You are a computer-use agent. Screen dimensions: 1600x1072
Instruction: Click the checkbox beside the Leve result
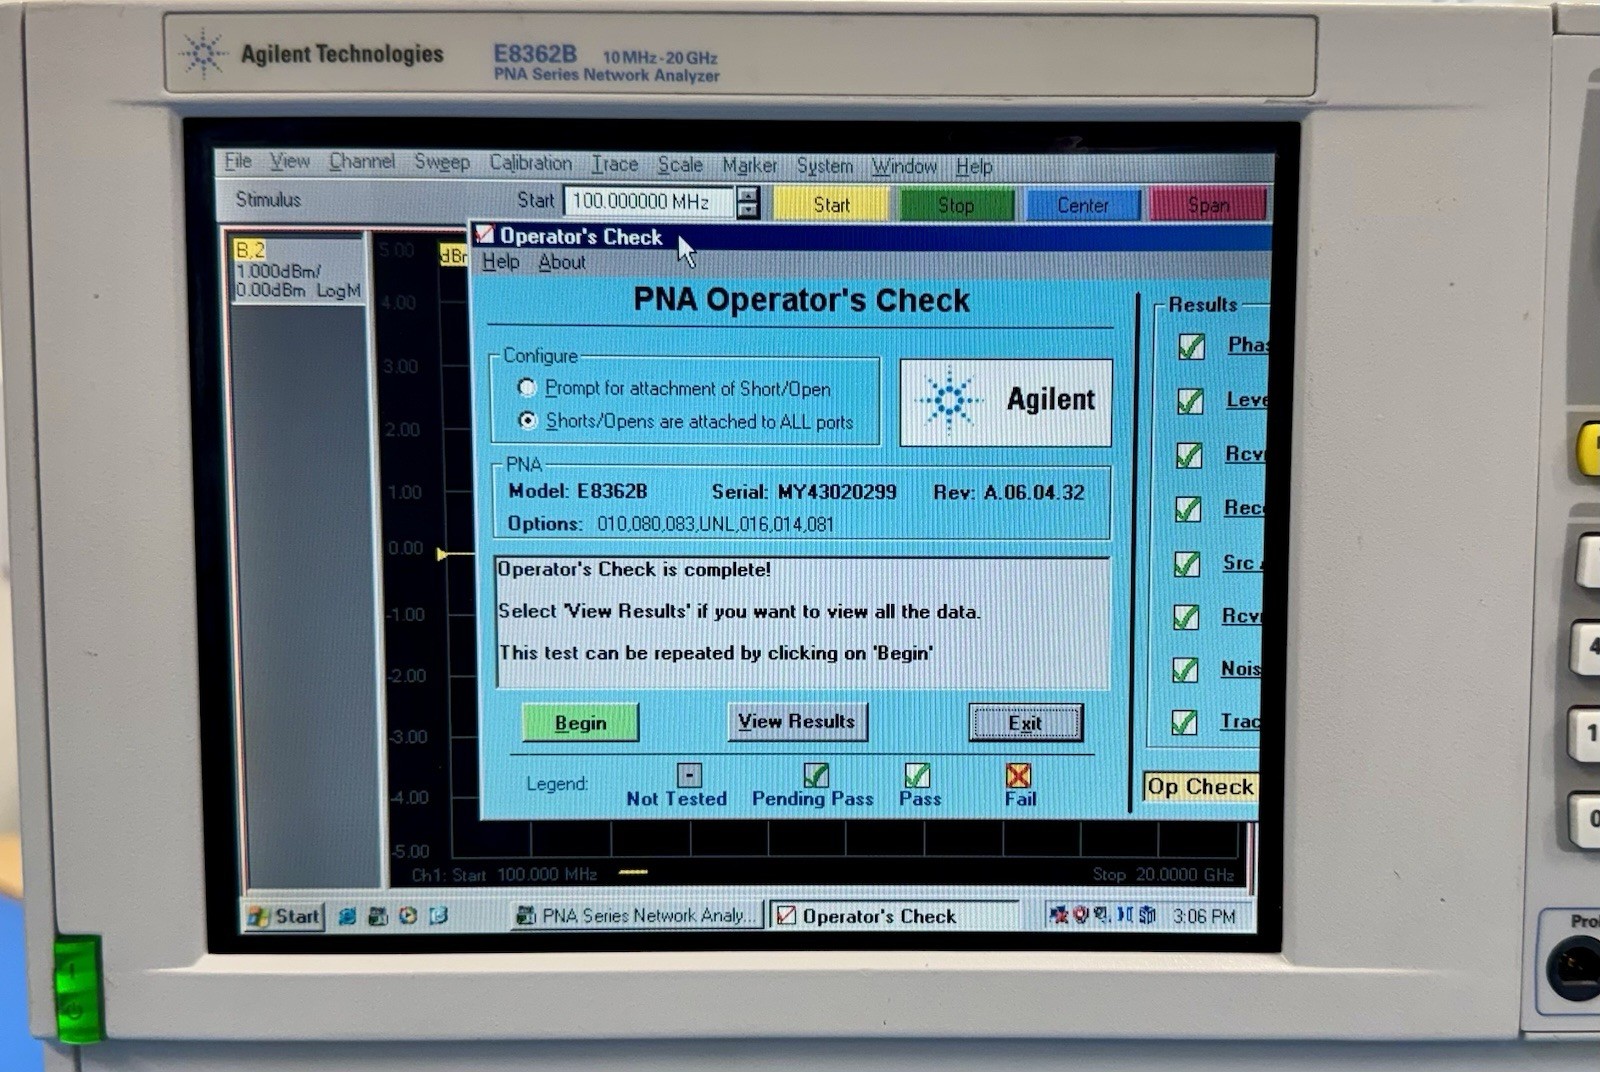click(1190, 401)
